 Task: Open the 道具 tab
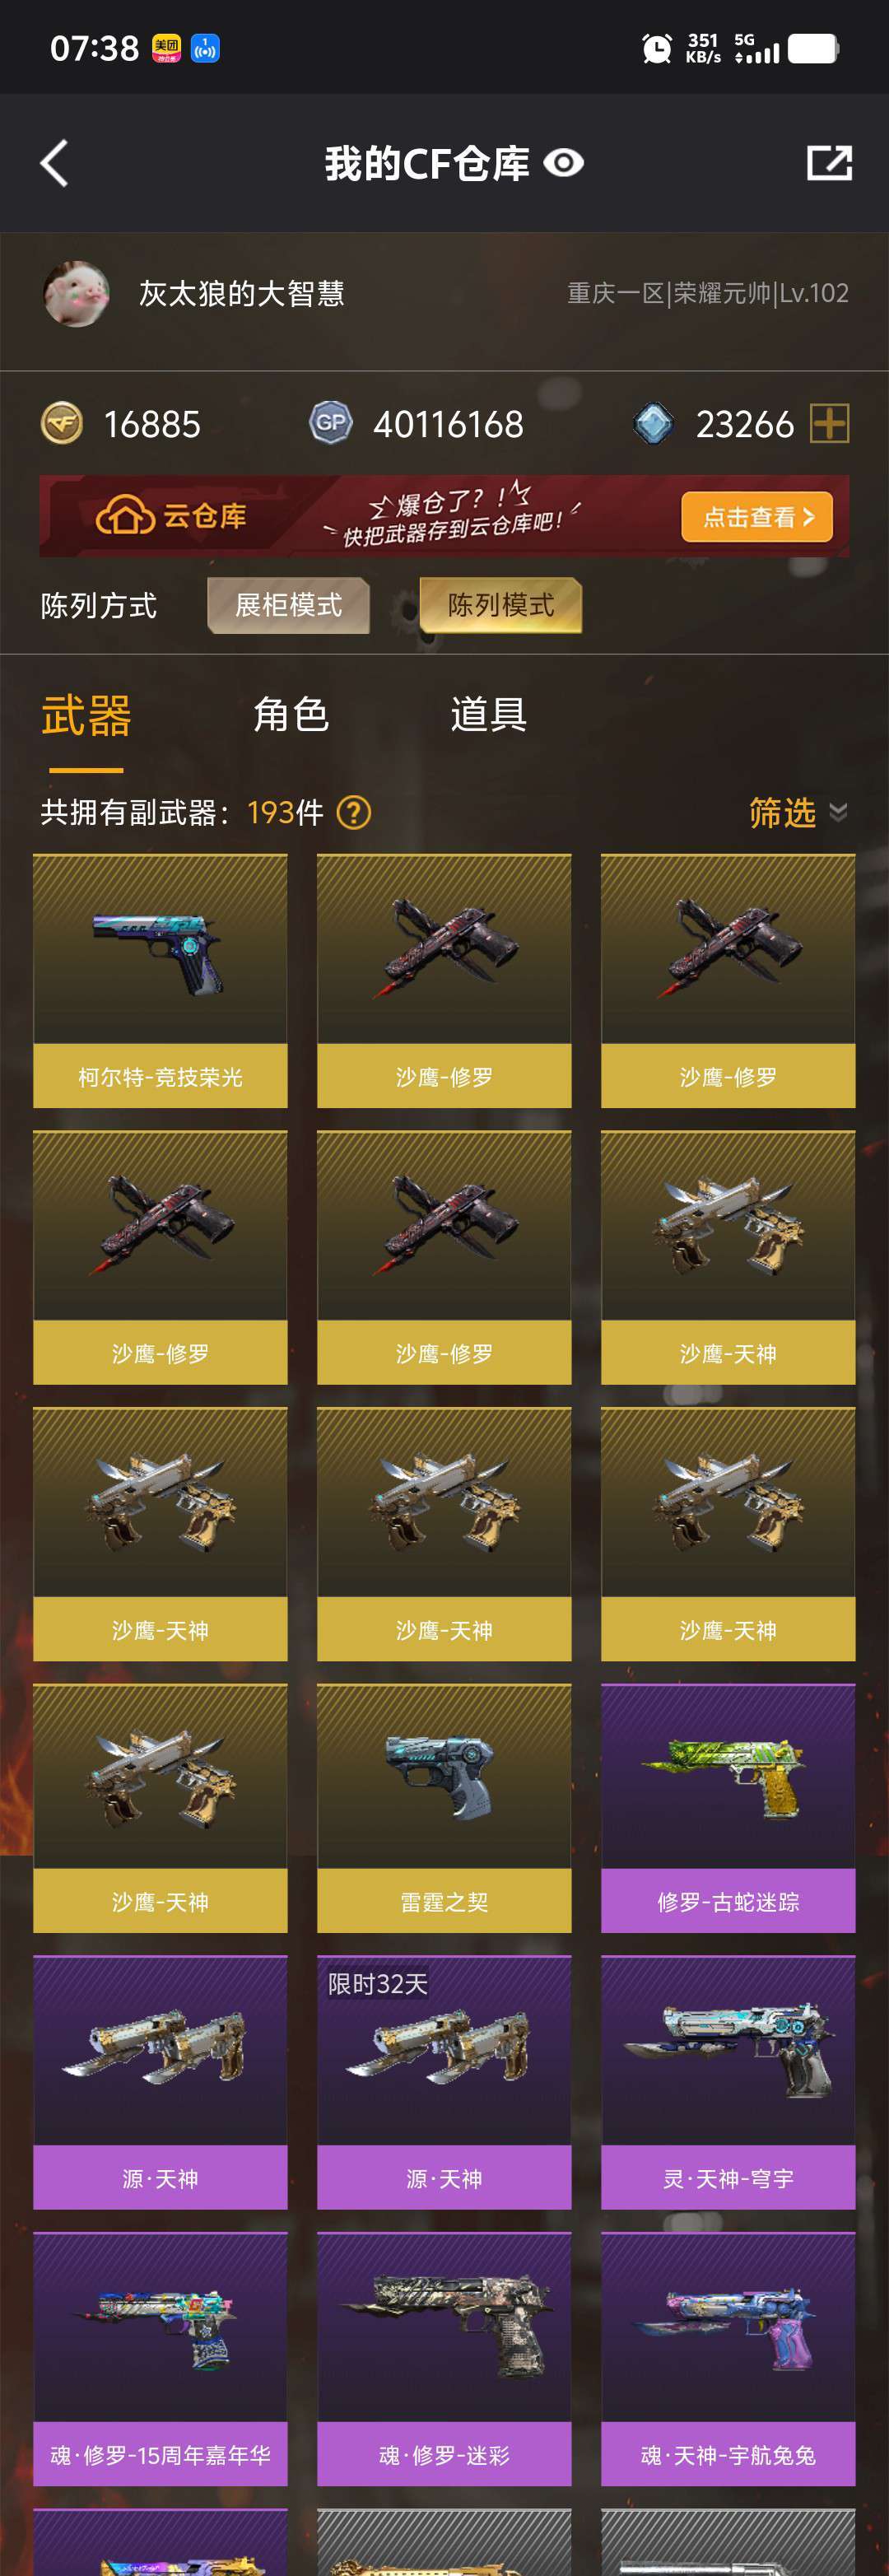488,715
